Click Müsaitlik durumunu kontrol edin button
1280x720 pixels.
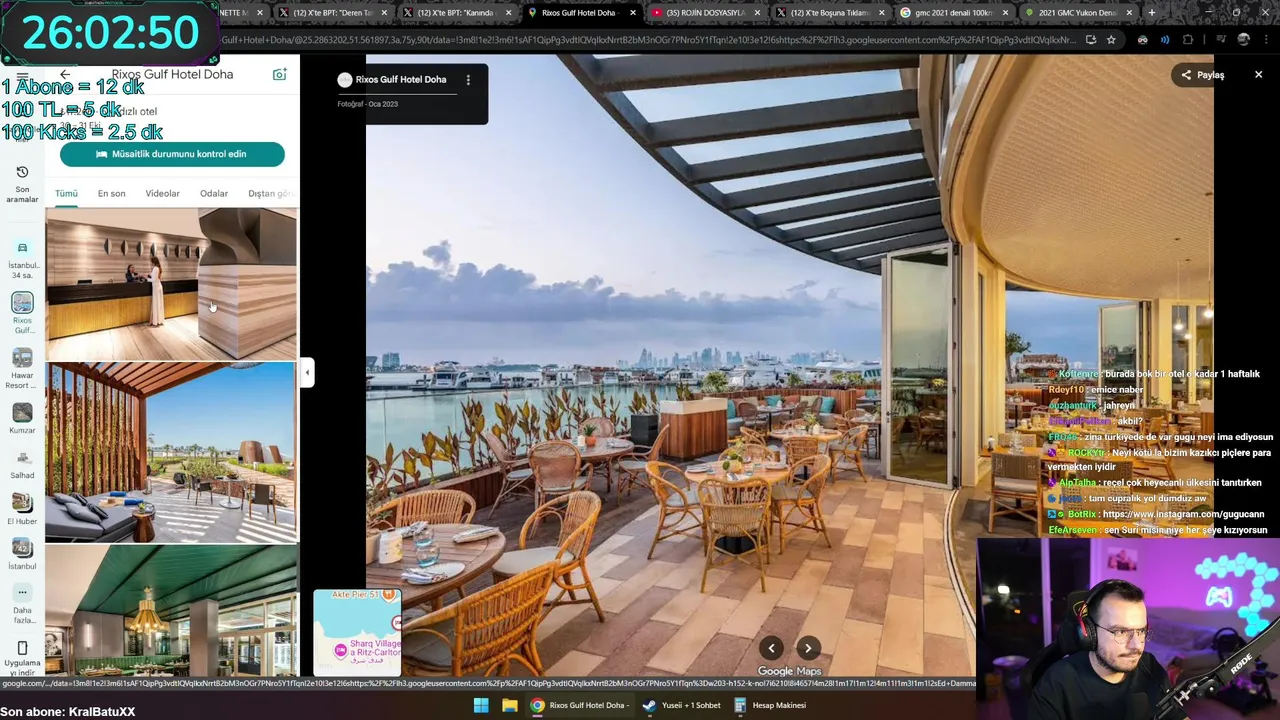click(x=172, y=154)
